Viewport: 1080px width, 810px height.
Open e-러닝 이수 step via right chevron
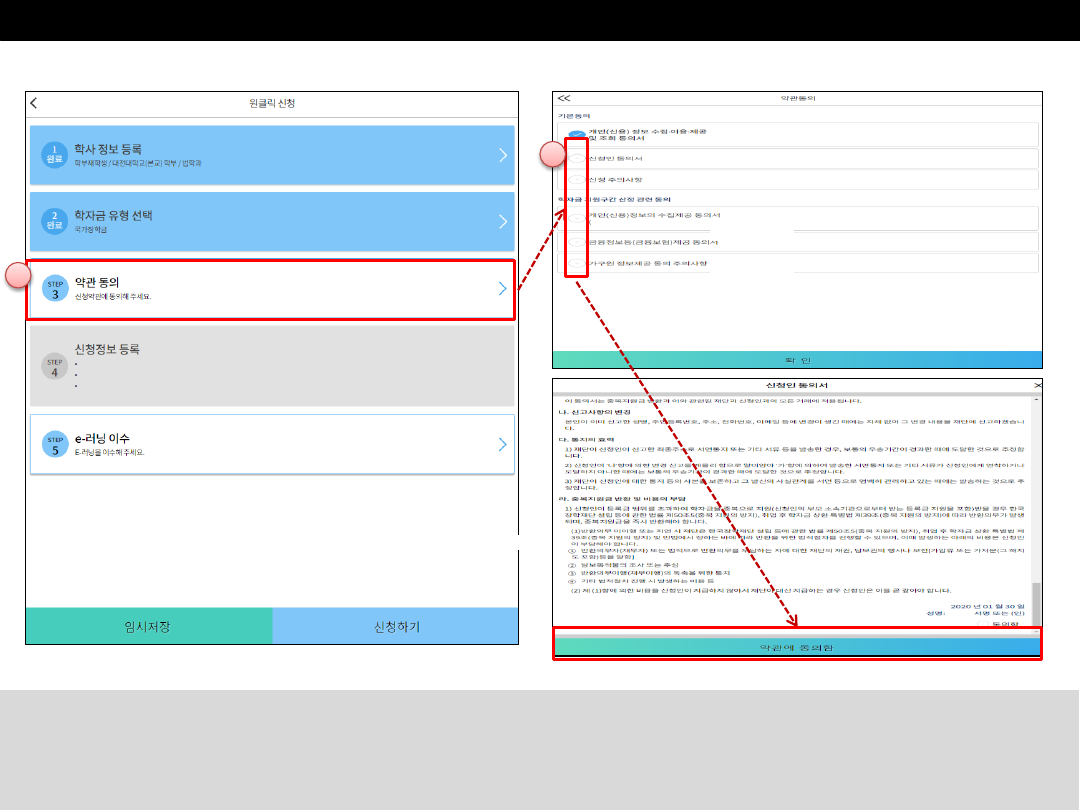tap(502, 444)
